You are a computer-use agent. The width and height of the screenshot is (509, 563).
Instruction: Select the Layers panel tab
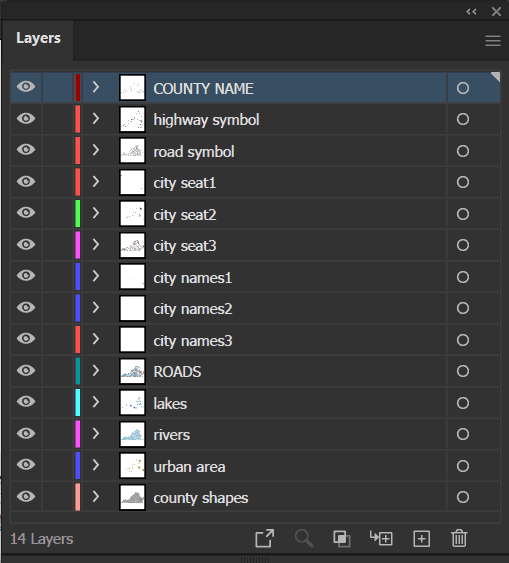(x=38, y=38)
